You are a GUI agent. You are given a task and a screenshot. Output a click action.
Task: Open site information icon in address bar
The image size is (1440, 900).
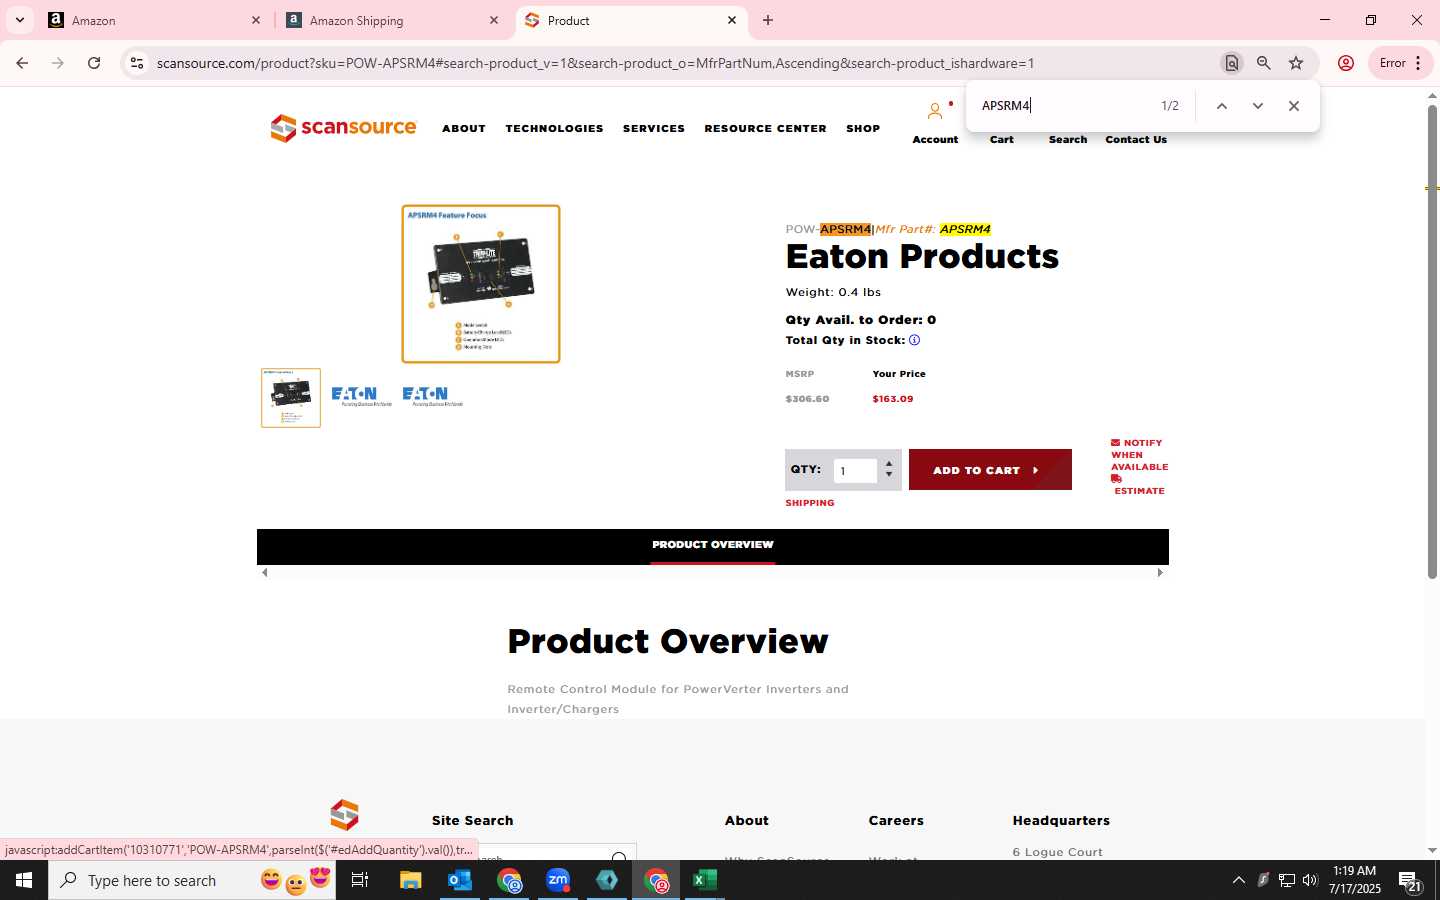click(137, 63)
